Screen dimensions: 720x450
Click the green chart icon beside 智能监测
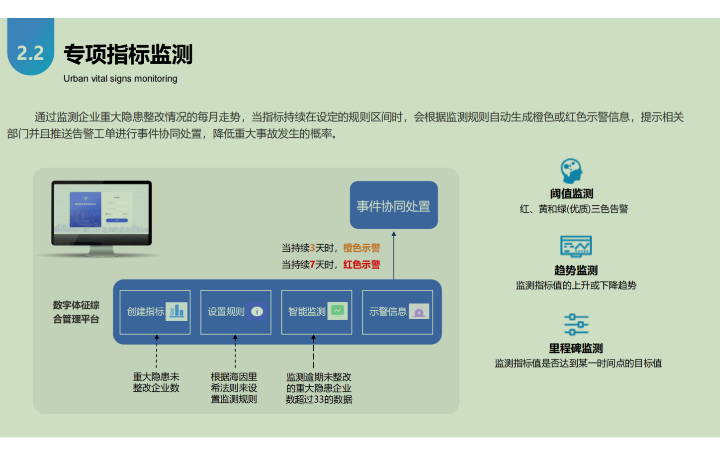(x=339, y=311)
